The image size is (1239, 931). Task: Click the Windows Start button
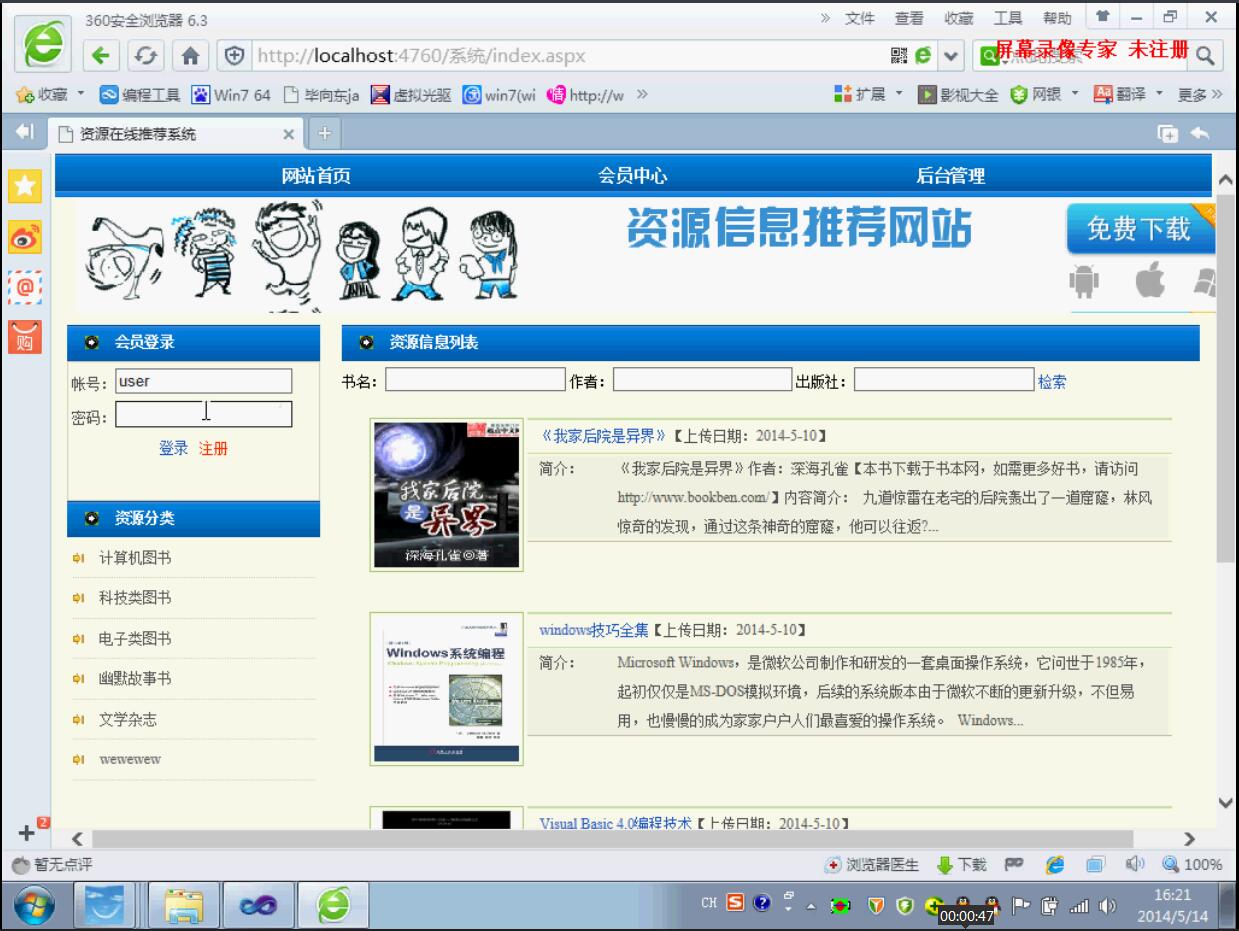point(35,905)
